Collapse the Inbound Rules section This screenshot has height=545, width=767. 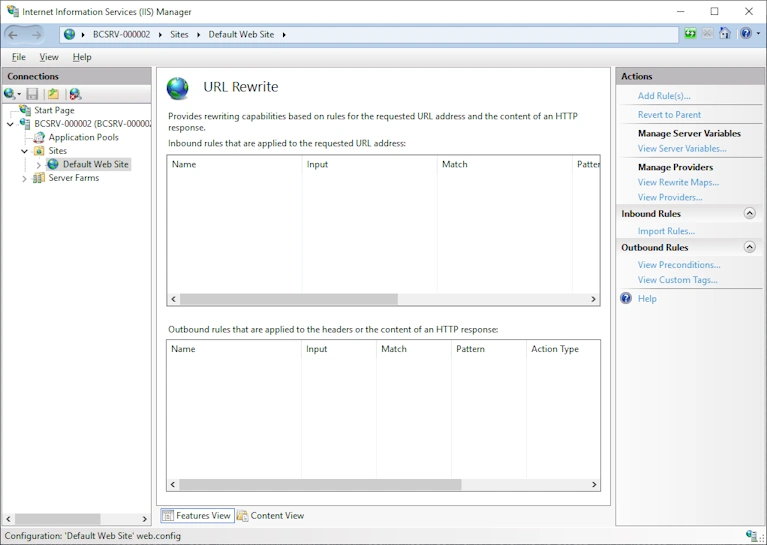click(x=749, y=213)
